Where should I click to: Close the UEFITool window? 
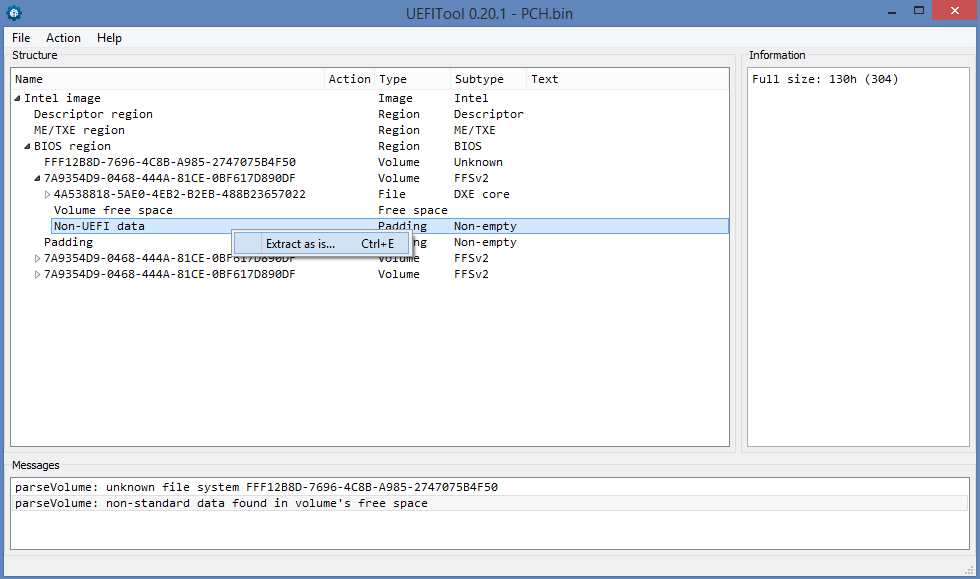point(954,11)
